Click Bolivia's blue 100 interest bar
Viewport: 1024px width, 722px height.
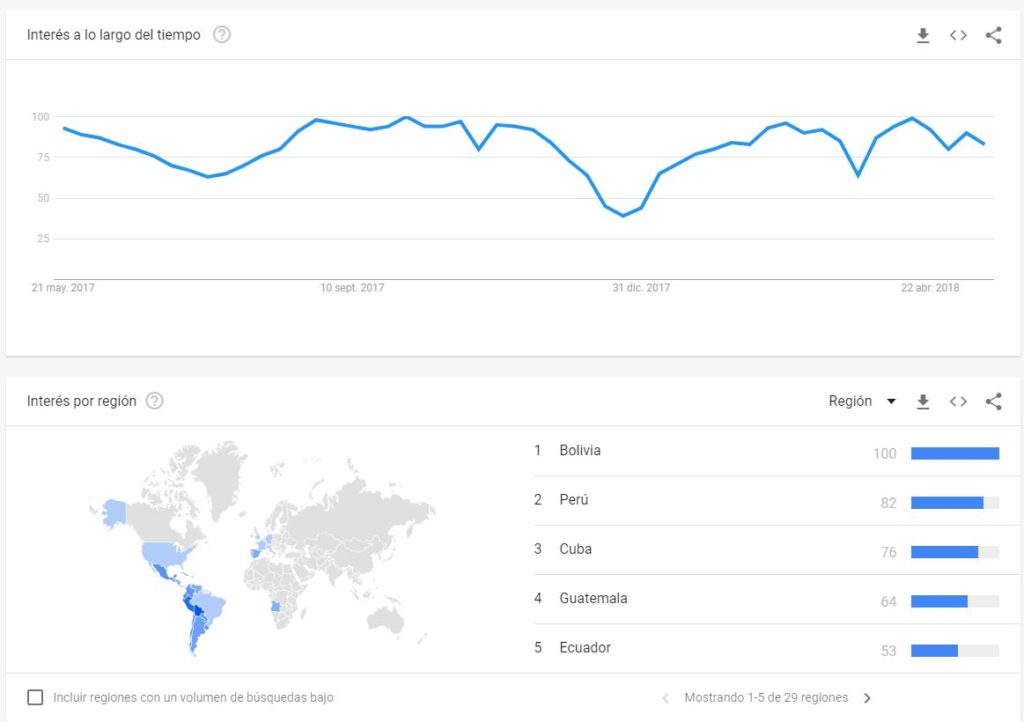click(955, 453)
